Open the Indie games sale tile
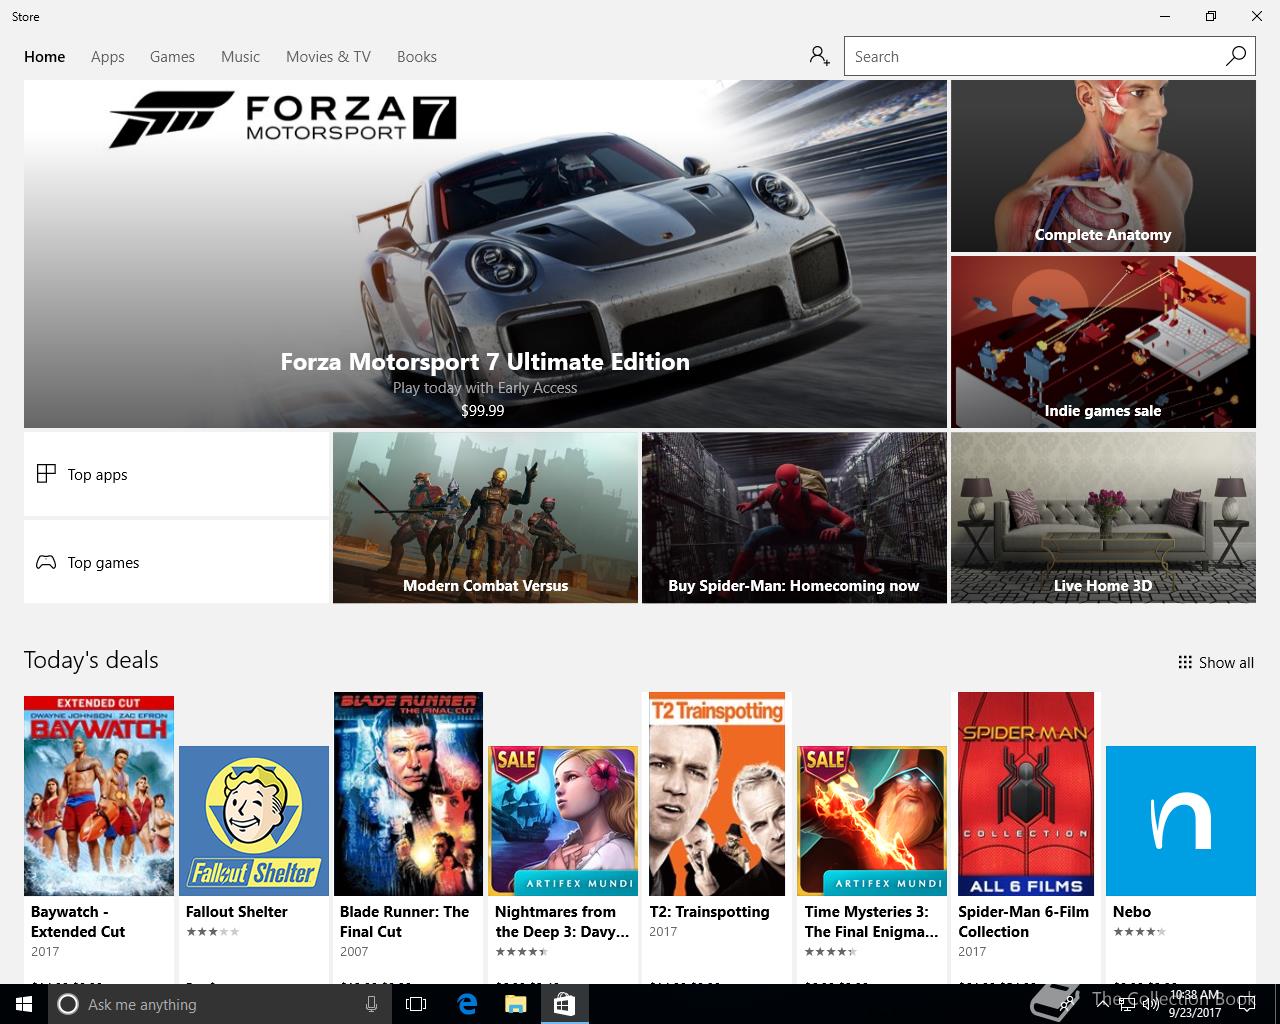The height and width of the screenshot is (1024, 1280). tap(1103, 342)
